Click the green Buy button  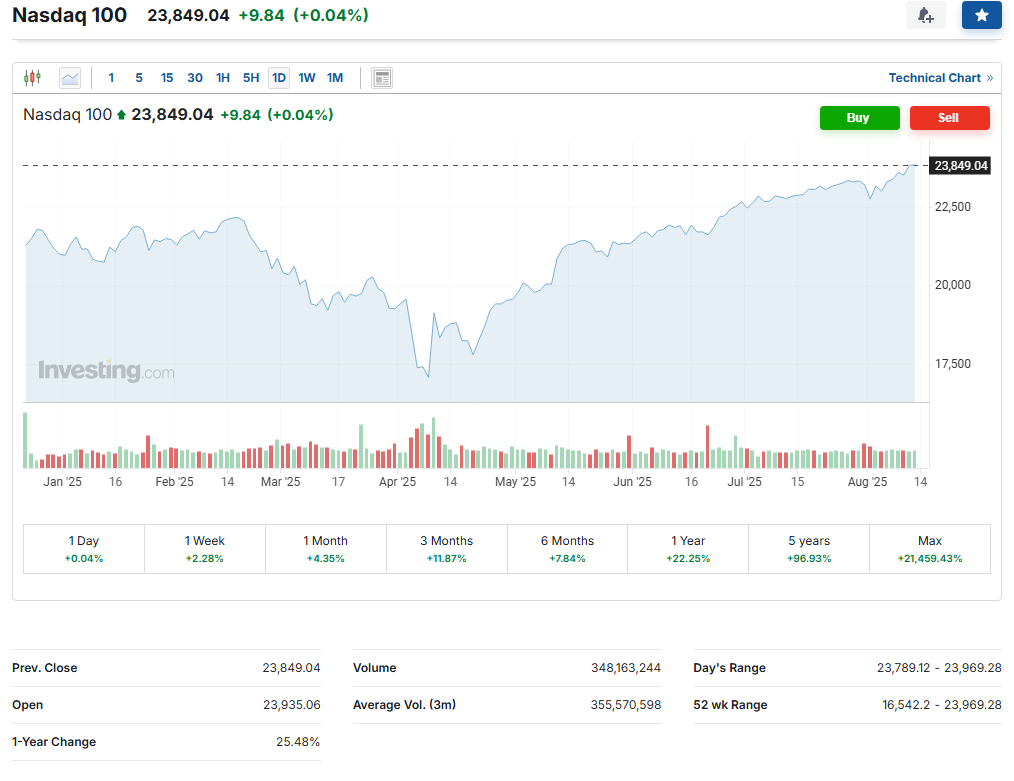[x=859, y=118]
